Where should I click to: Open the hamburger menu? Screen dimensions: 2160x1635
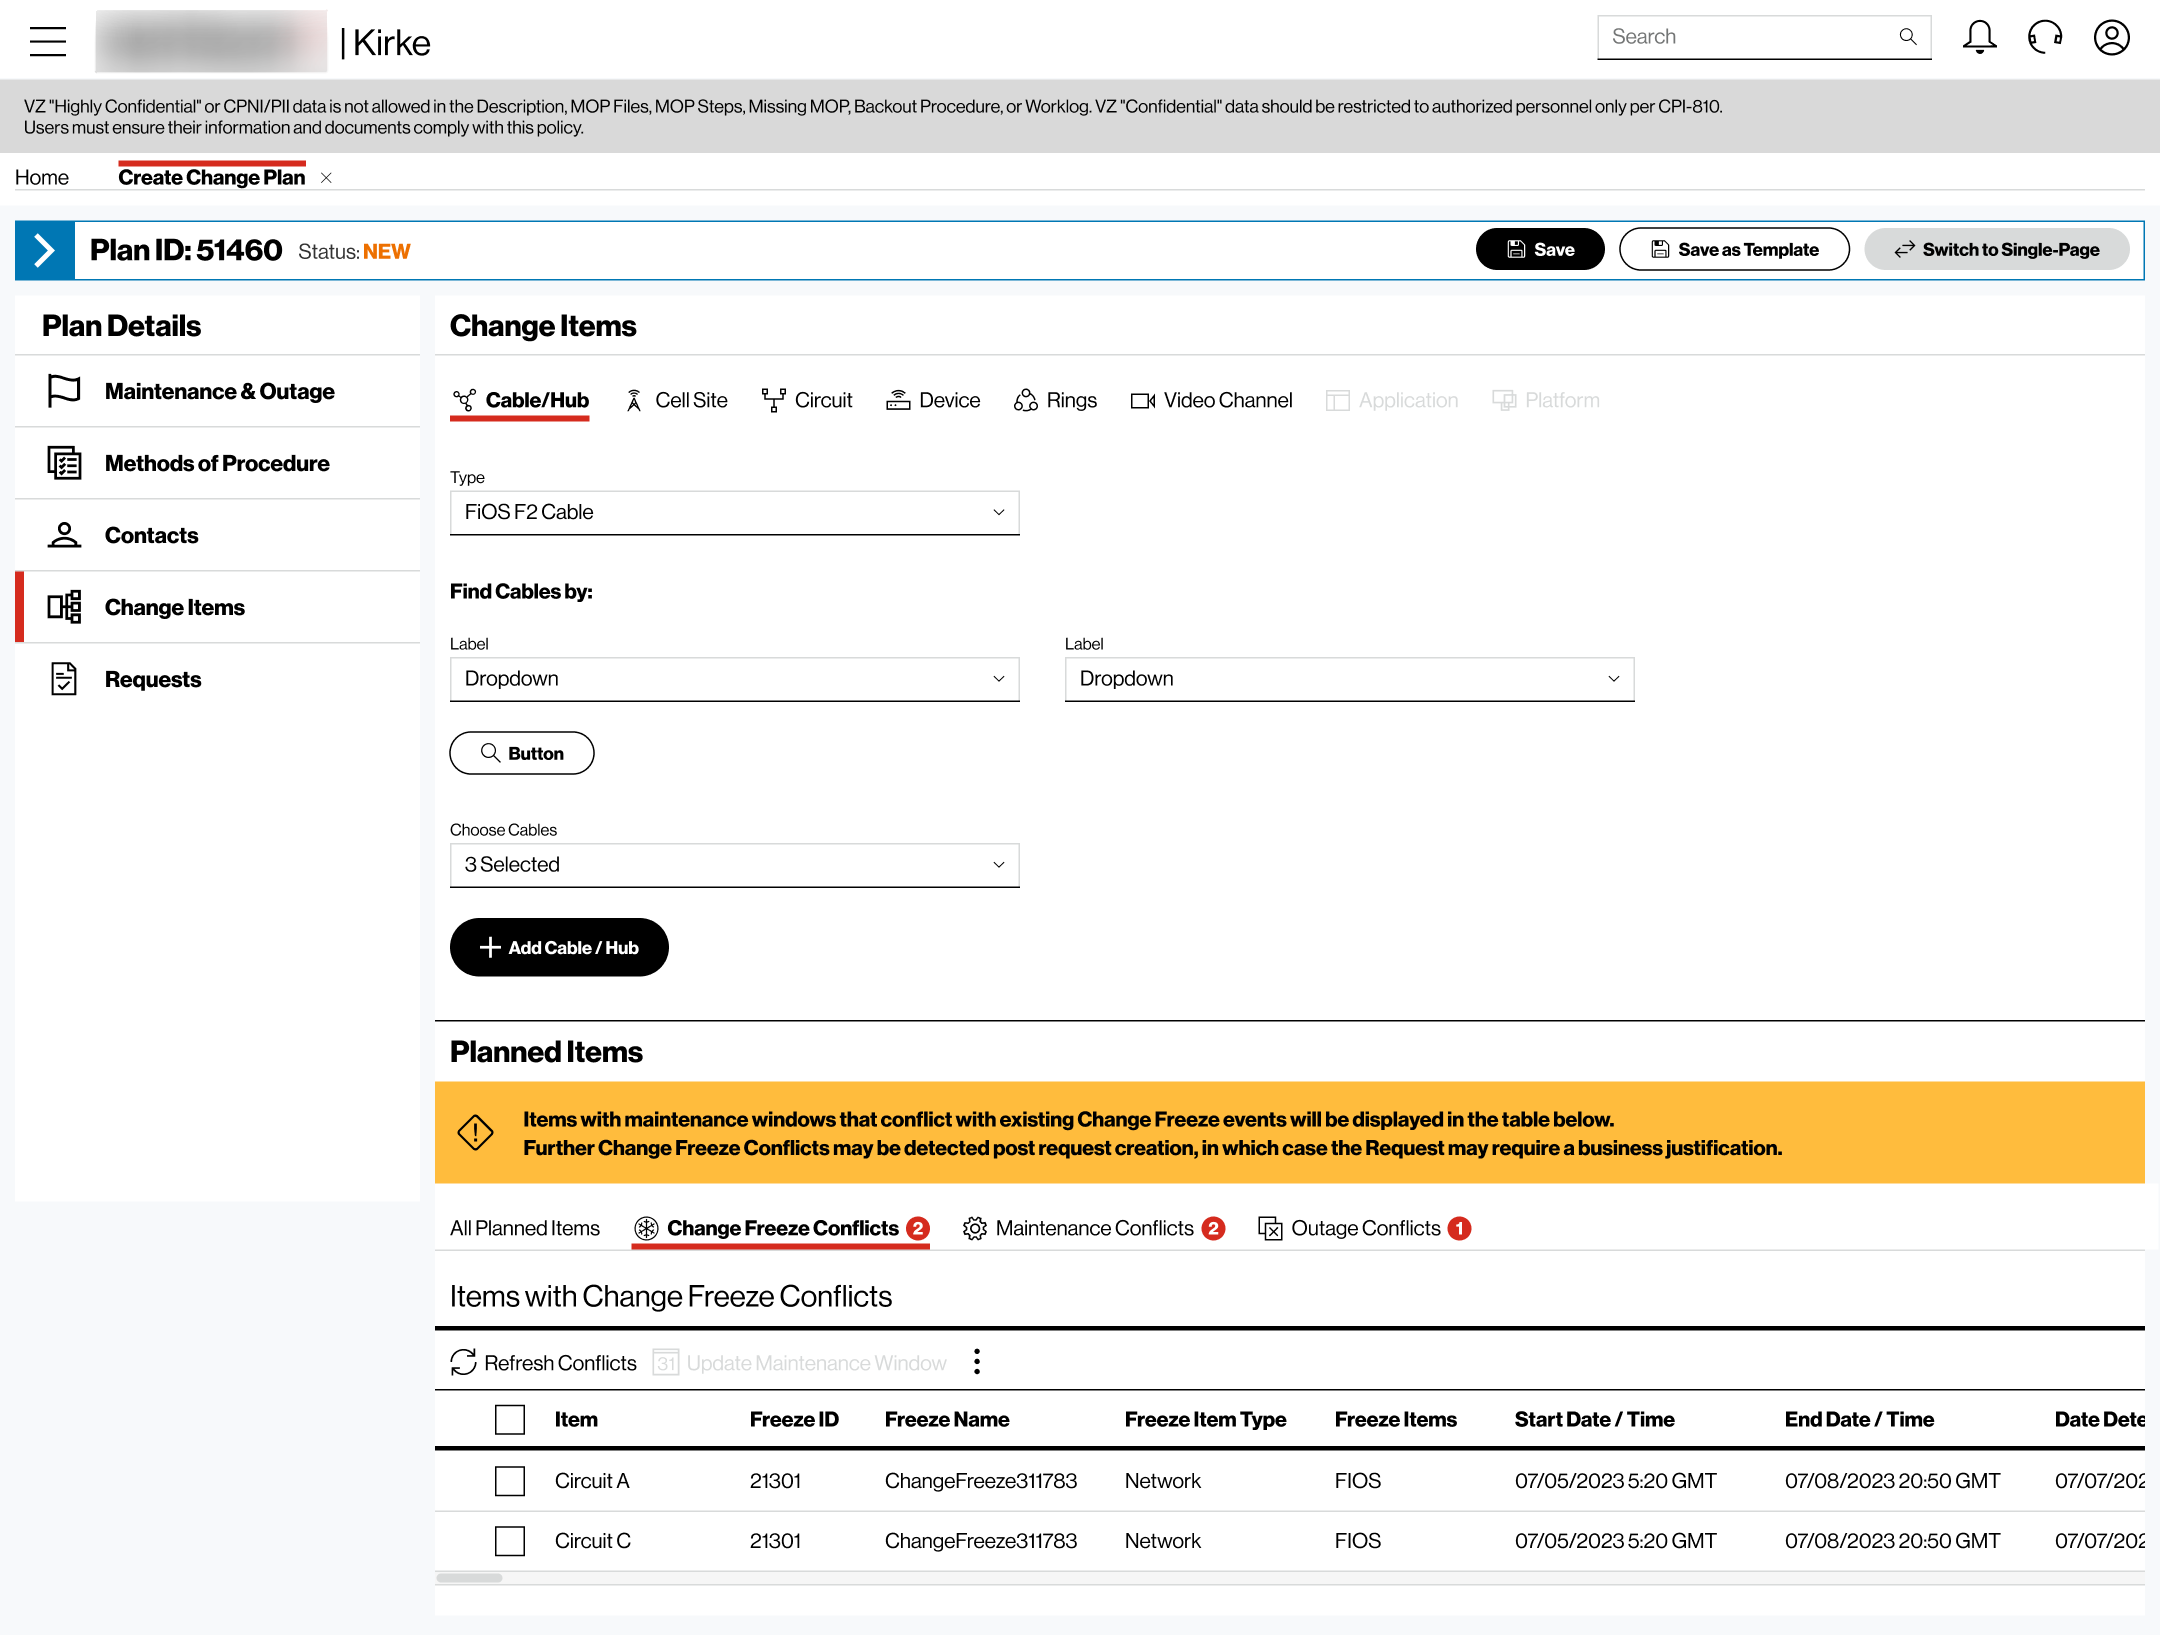point(47,41)
